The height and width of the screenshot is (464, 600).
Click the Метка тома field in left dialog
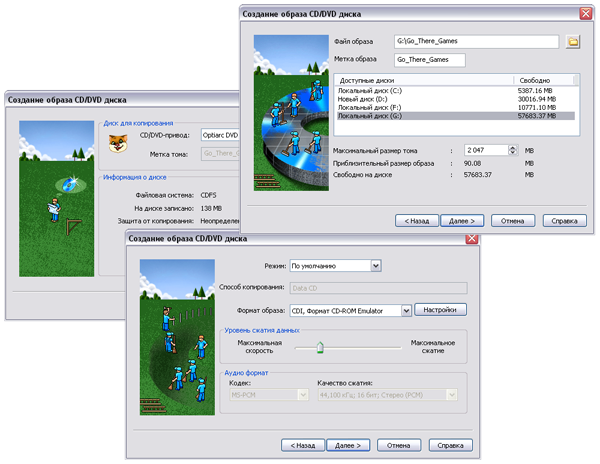220,154
